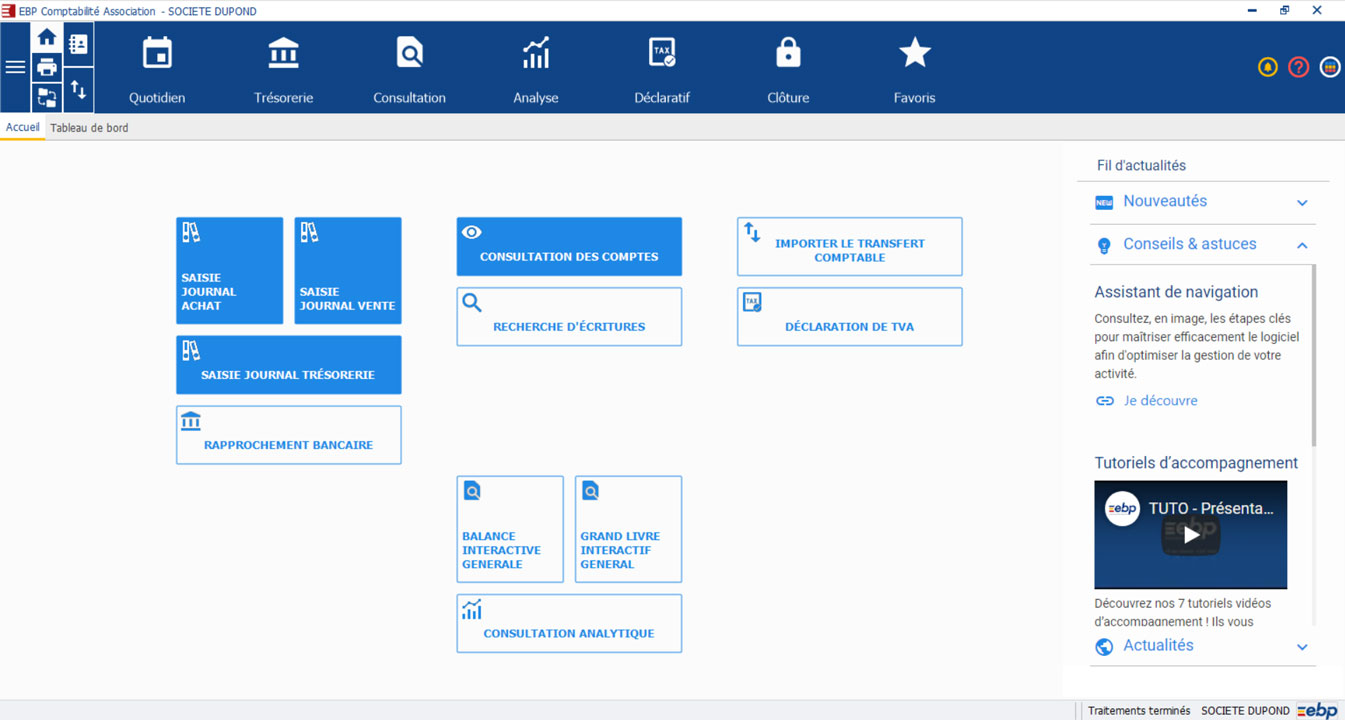Screen dimensions: 1345x720
Task: Click the Je découvre link
Action: pyautogui.click(x=1160, y=401)
